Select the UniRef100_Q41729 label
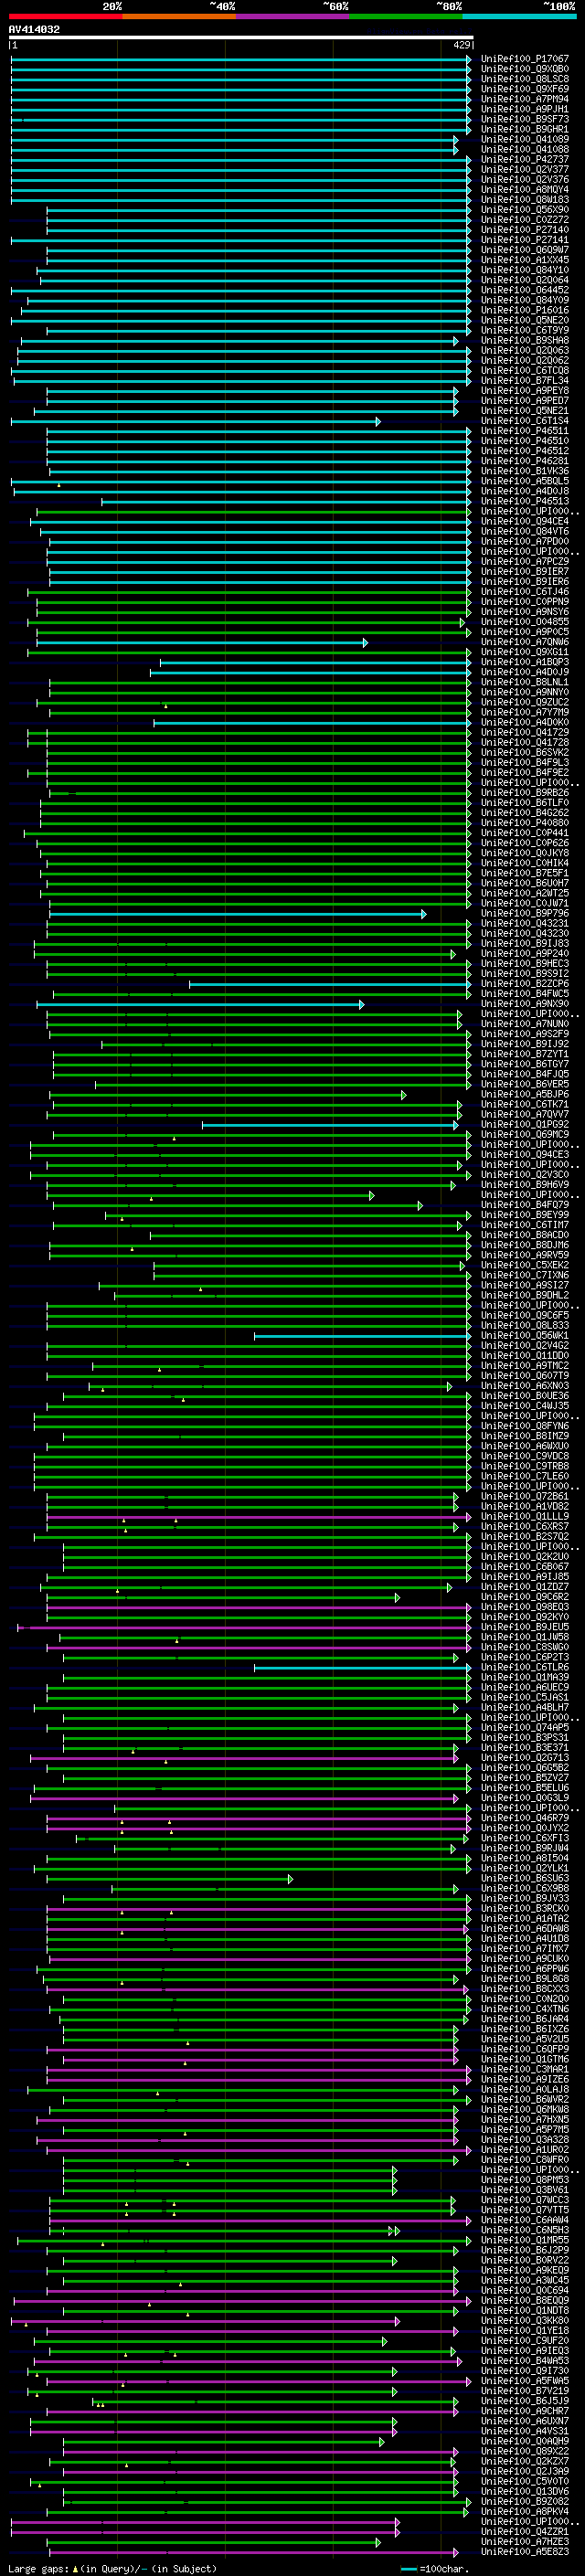Viewport: 585px width, 2576px height. (x=525, y=732)
